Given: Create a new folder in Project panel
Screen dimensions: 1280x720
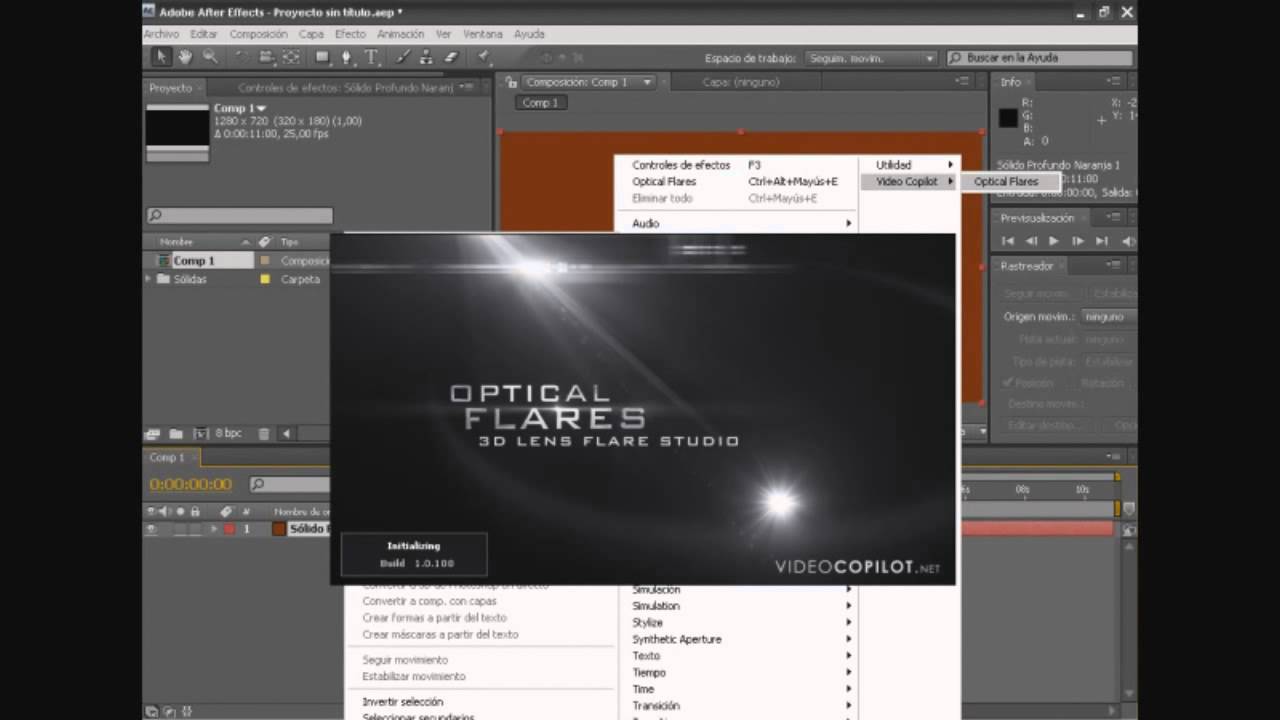Looking at the screenshot, I should coord(176,434).
